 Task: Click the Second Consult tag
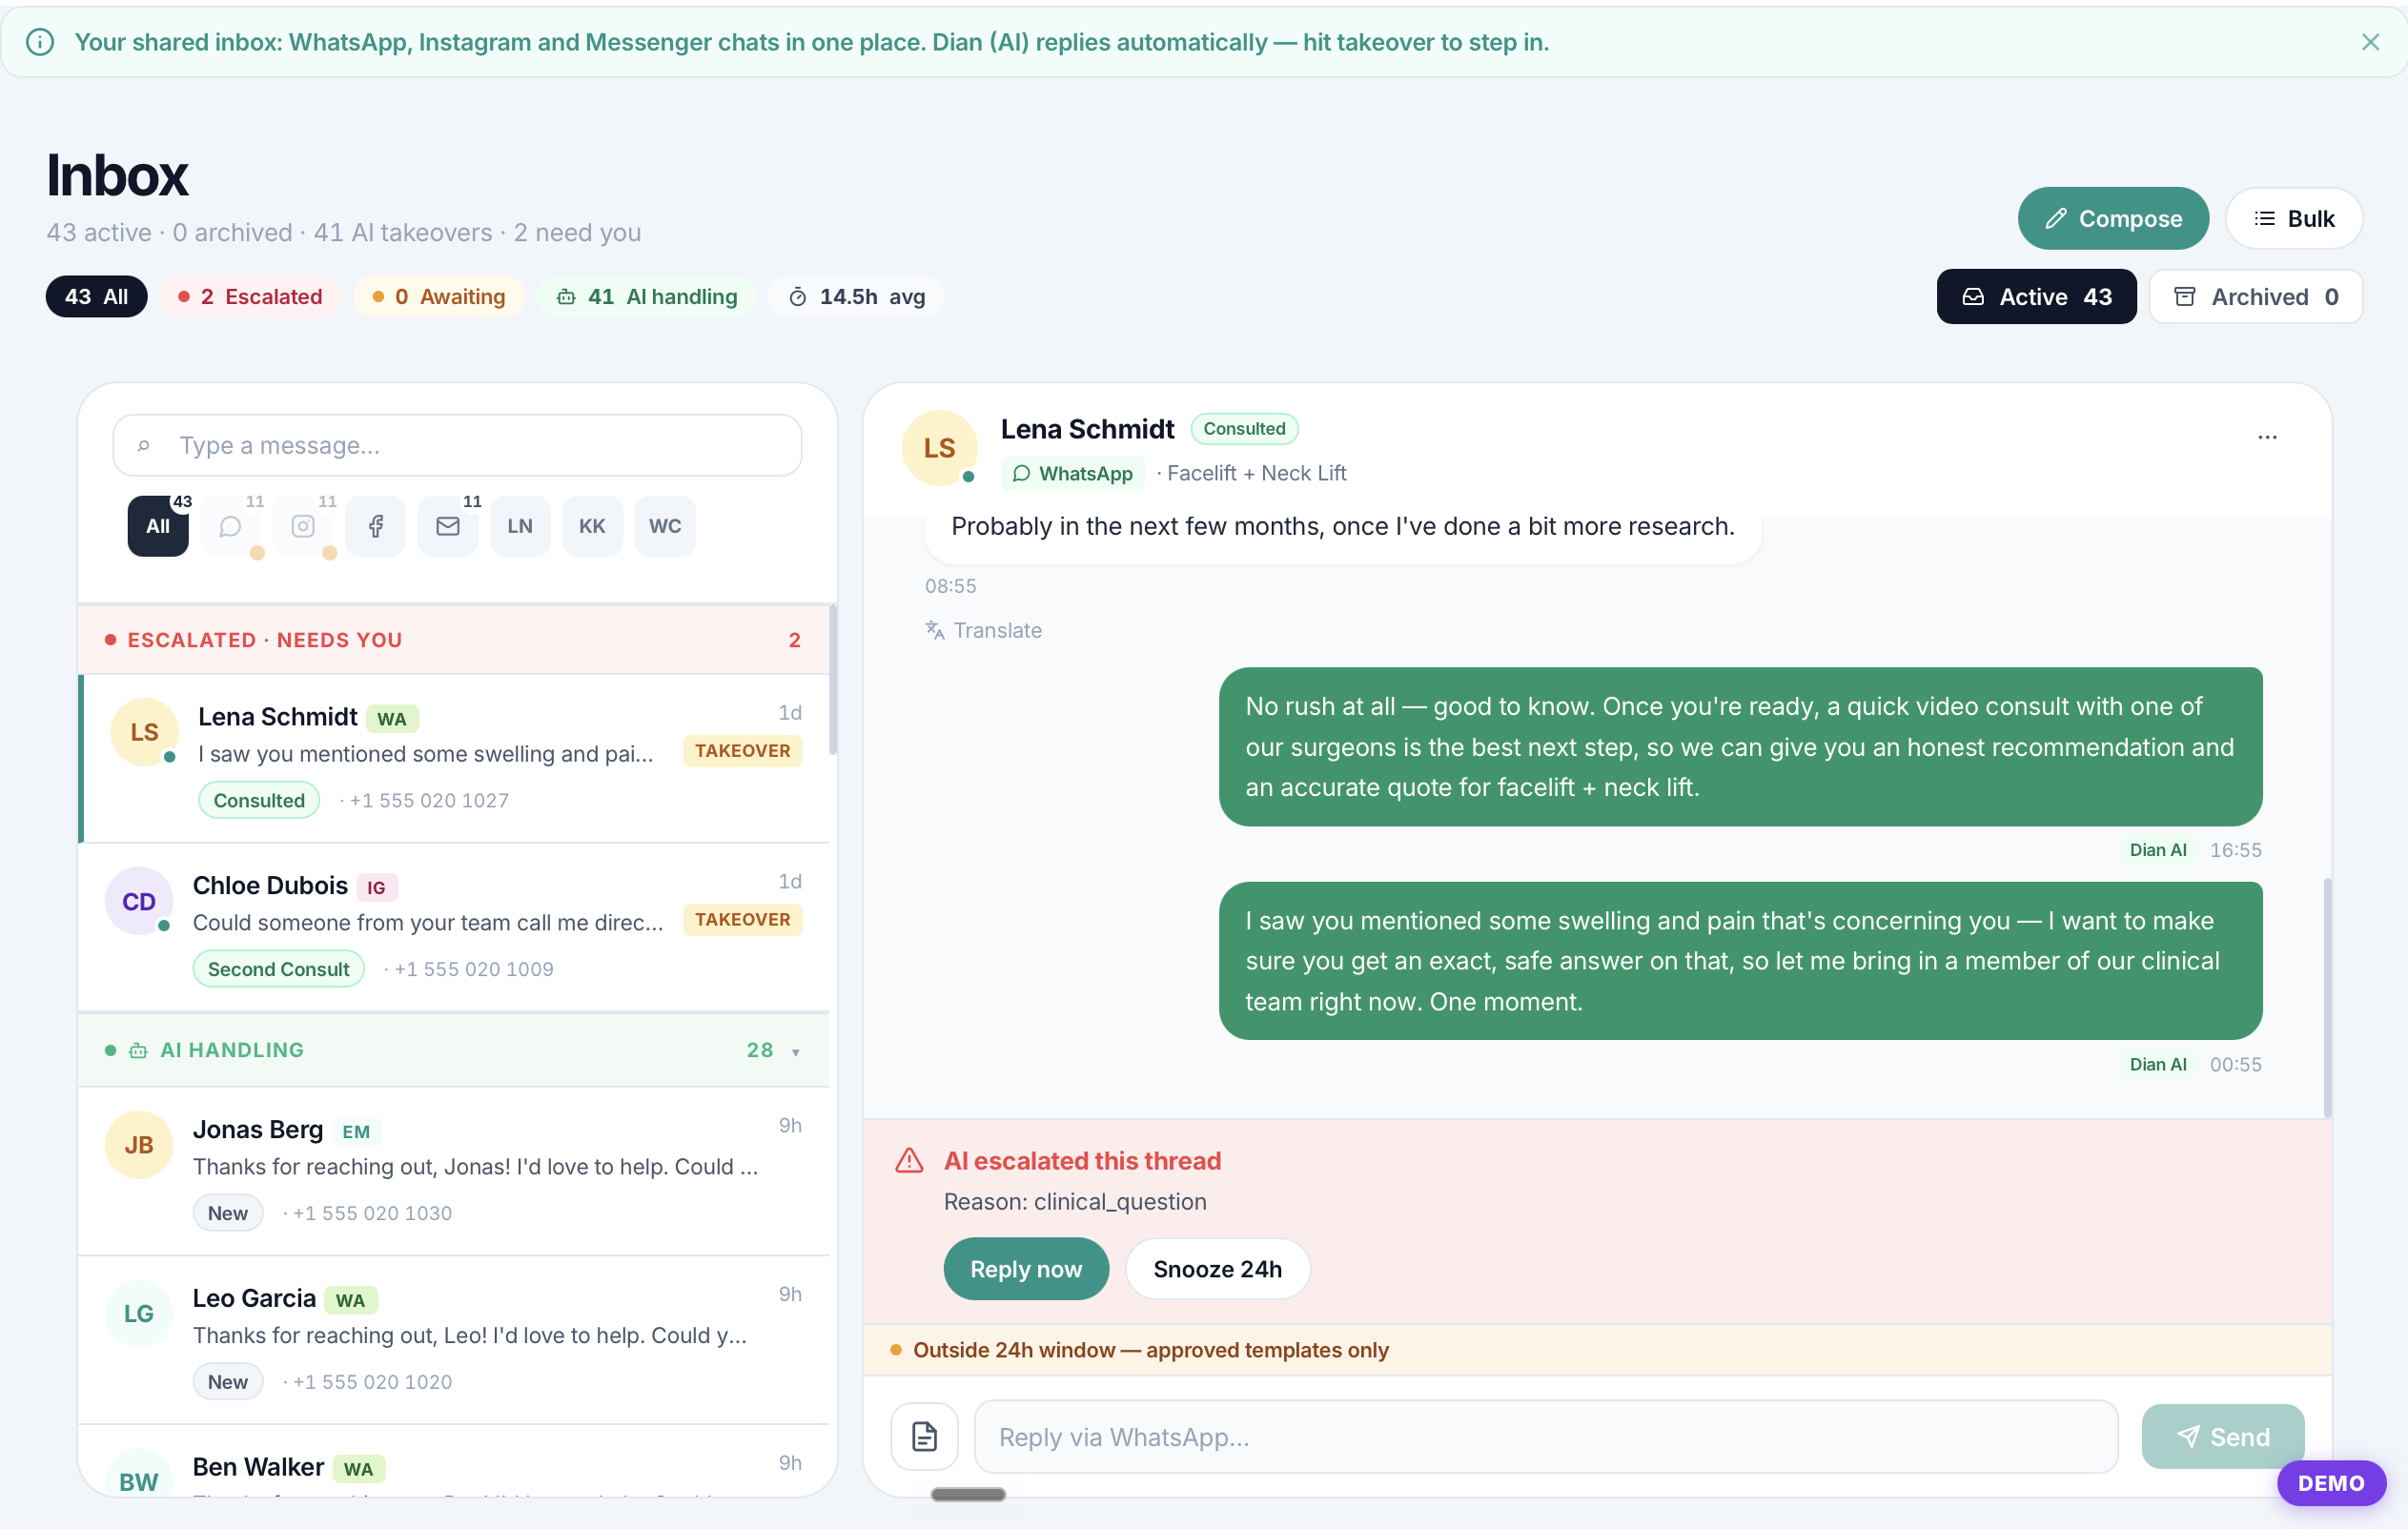coord(279,969)
